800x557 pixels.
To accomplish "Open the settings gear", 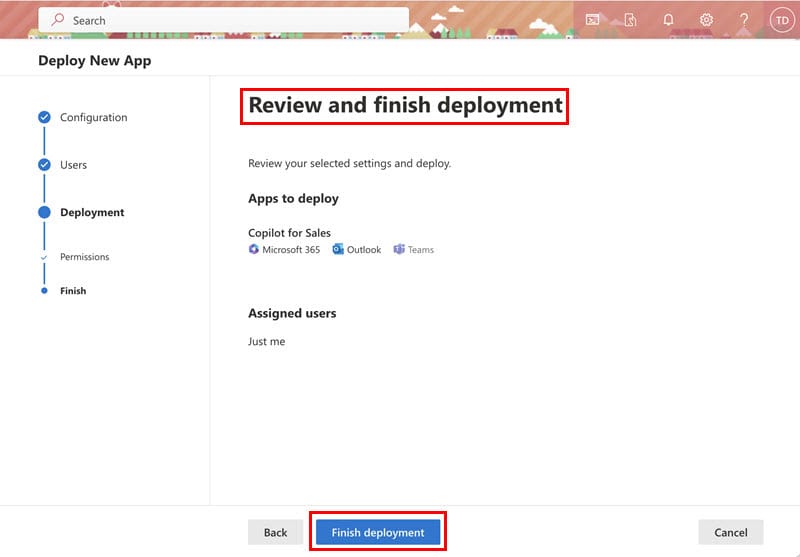I will click(706, 20).
